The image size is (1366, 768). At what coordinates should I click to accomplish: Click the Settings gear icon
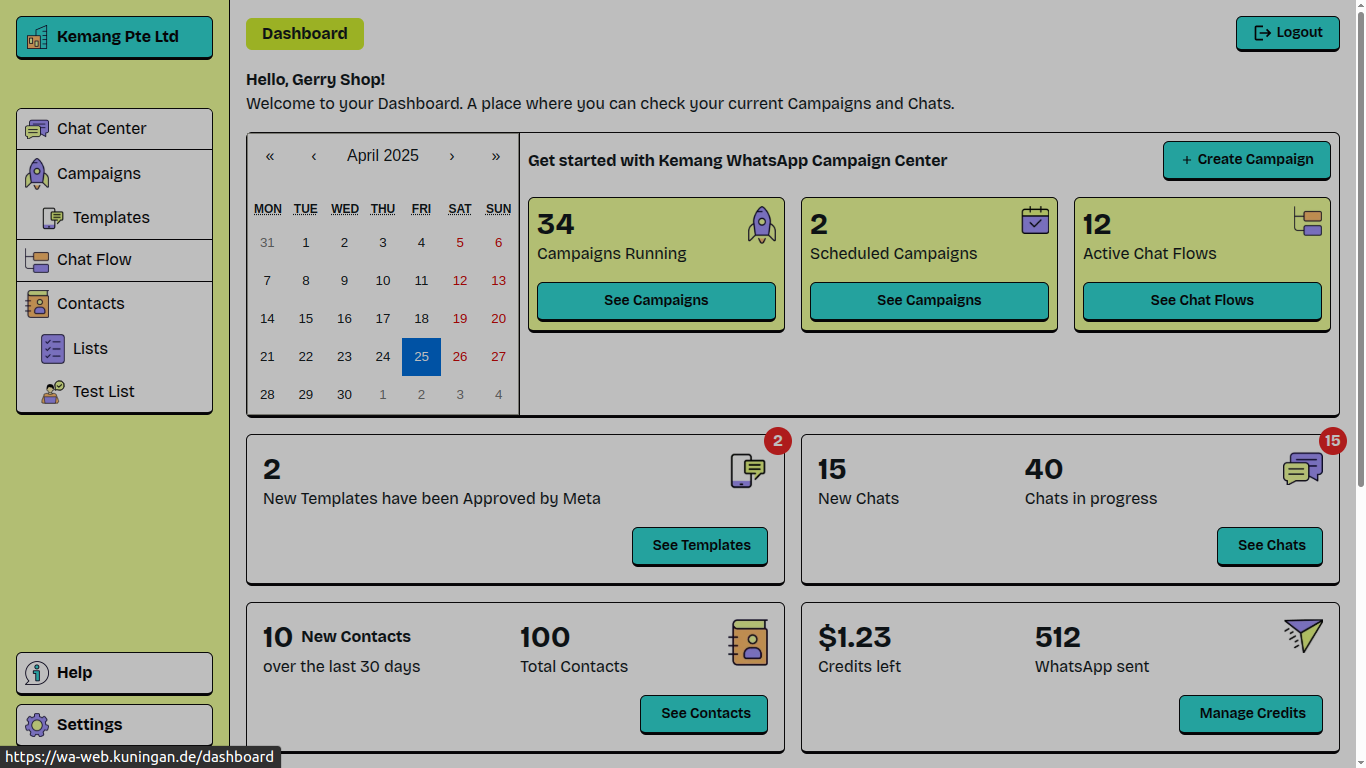37,725
